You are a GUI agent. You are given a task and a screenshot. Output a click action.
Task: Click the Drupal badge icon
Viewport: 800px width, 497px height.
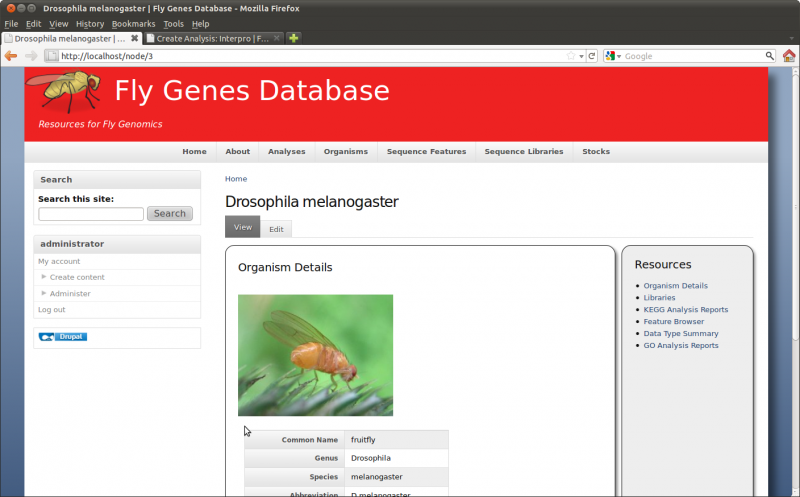63,337
